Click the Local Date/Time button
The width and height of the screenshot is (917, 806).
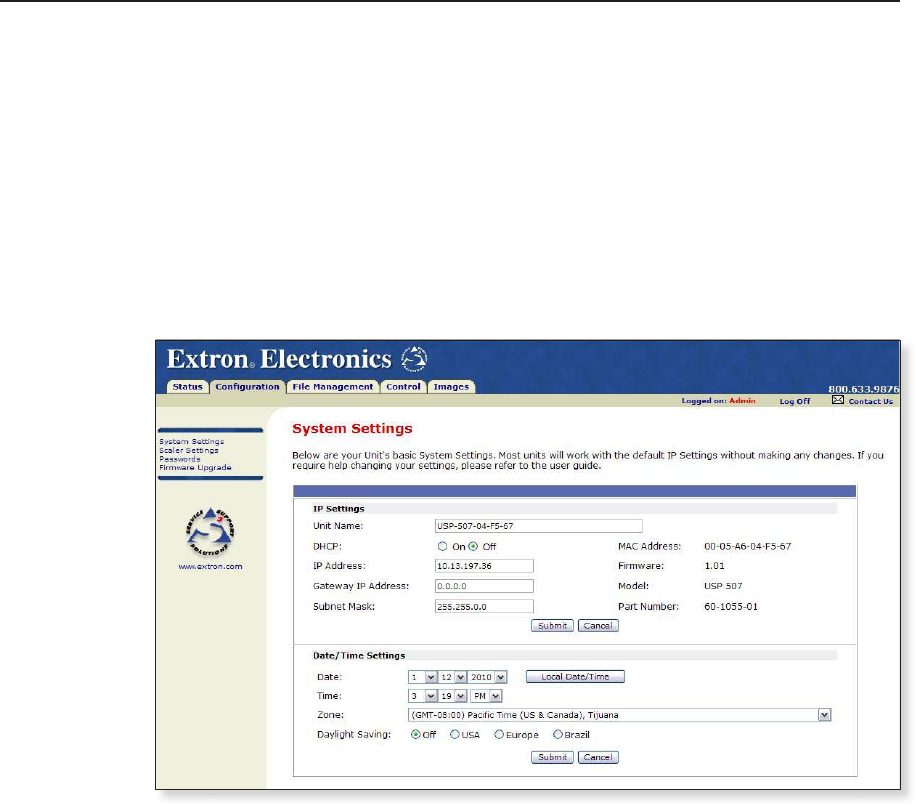click(x=575, y=677)
